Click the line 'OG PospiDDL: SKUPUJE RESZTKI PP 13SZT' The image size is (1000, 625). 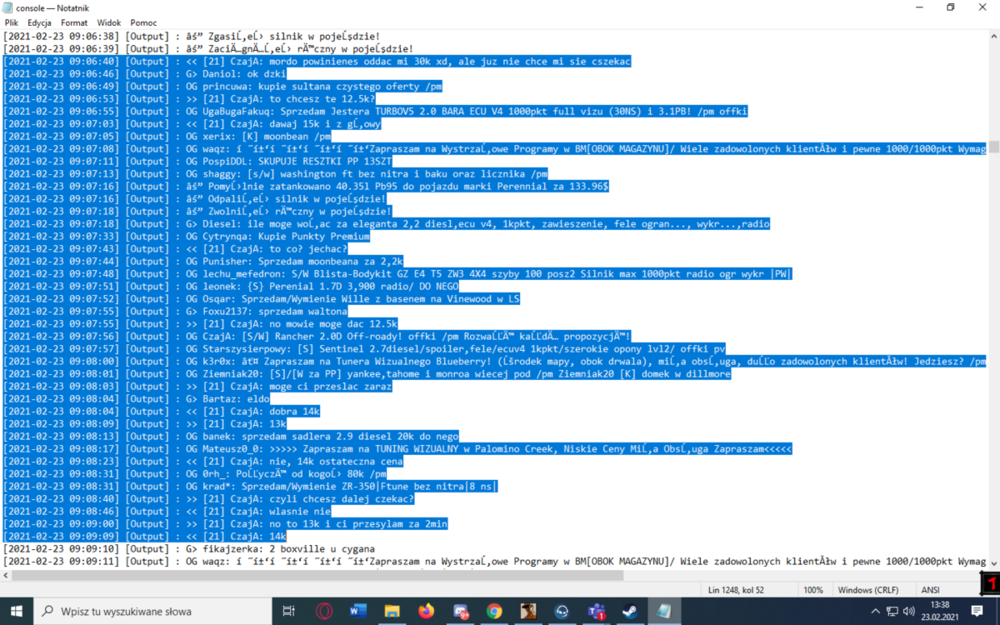tap(197, 161)
